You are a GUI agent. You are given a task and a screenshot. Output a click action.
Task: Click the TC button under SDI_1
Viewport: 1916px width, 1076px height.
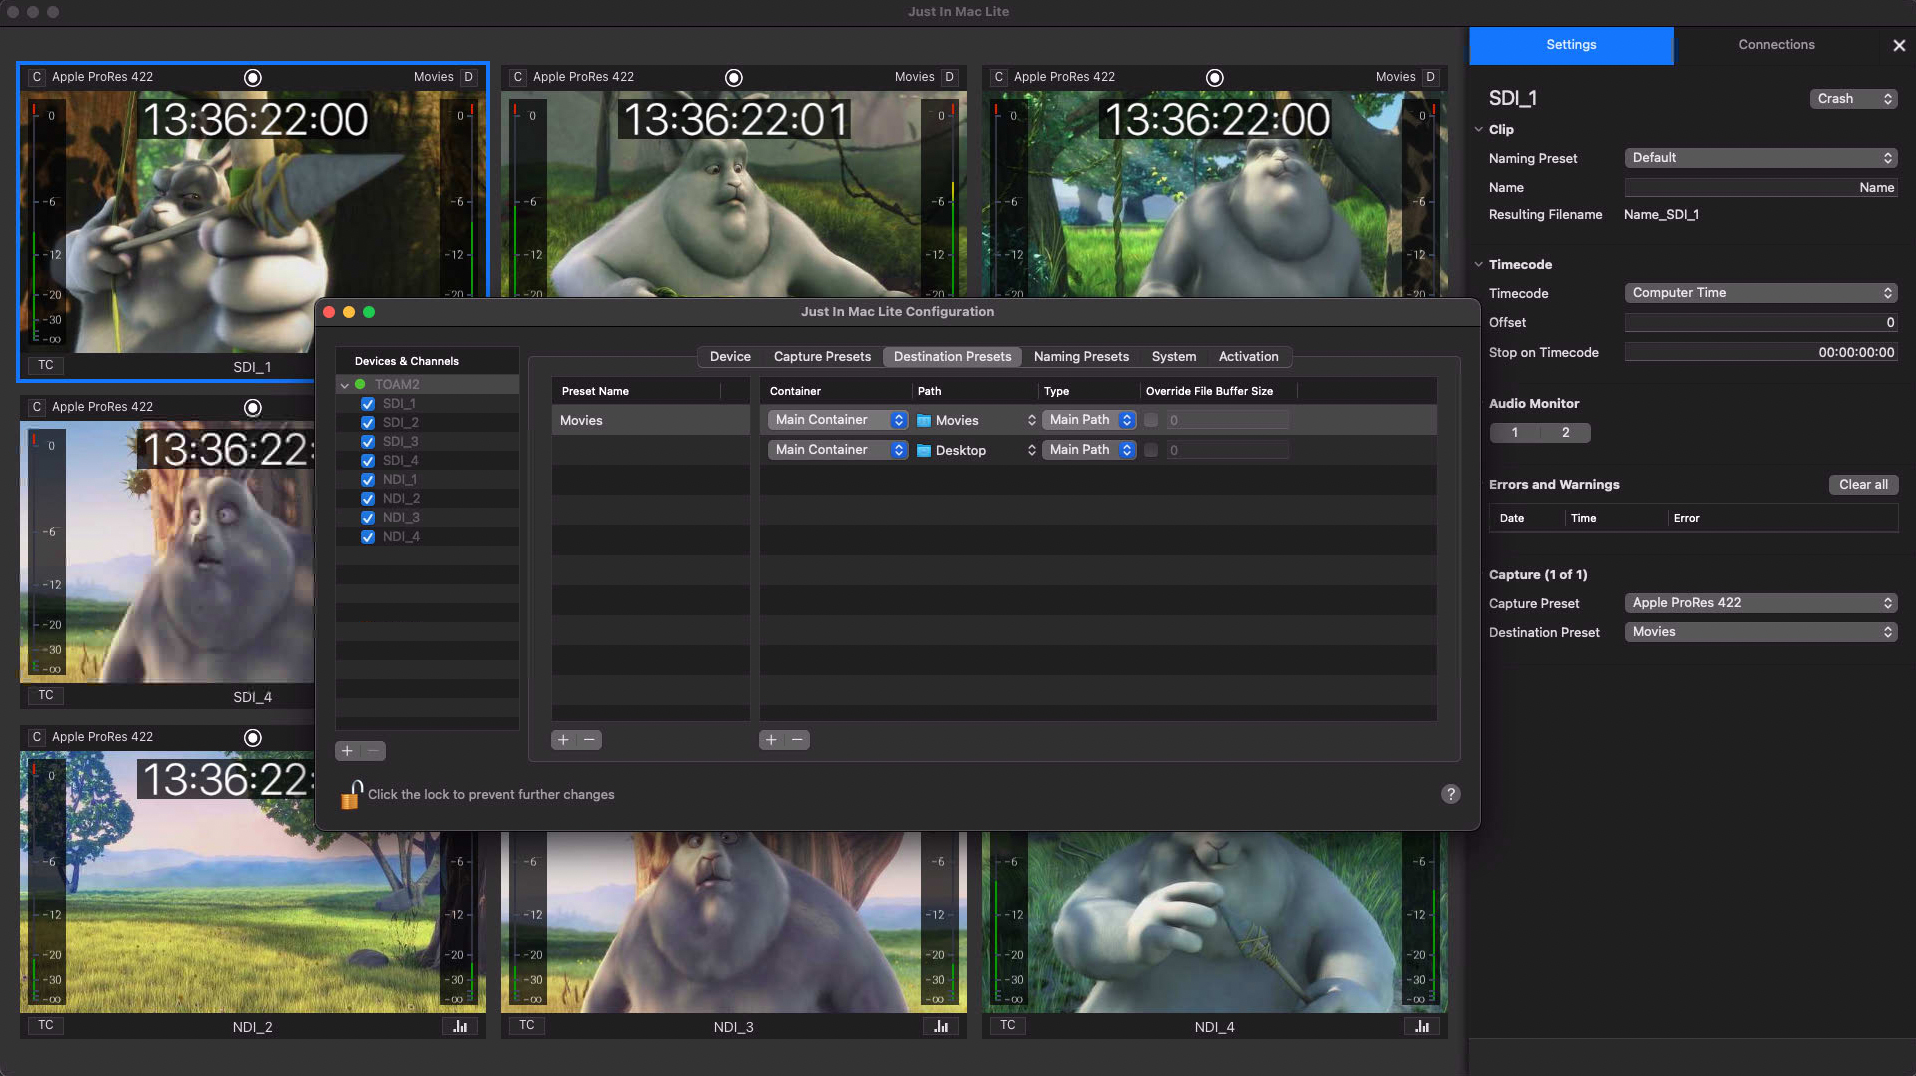click(x=46, y=366)
